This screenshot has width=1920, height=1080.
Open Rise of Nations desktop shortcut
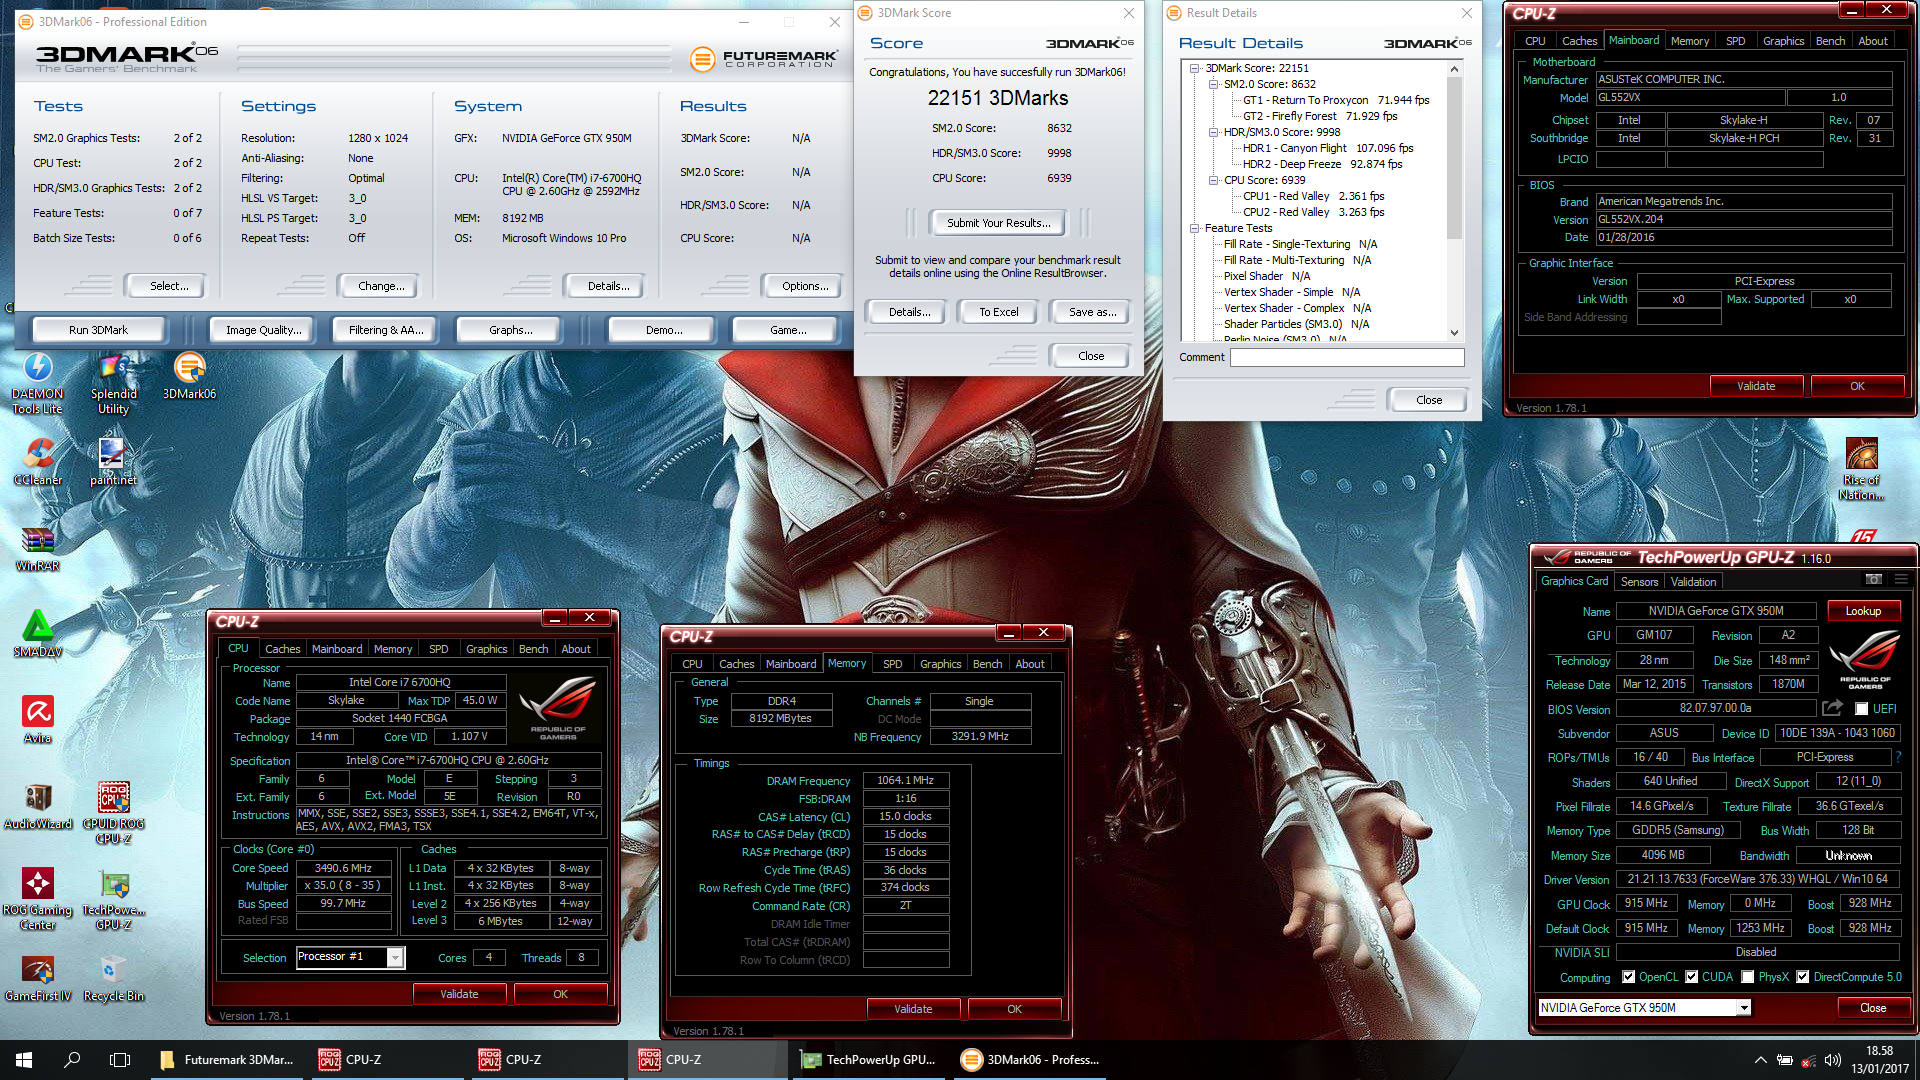pyautogui.click(x=1861, y=469)
